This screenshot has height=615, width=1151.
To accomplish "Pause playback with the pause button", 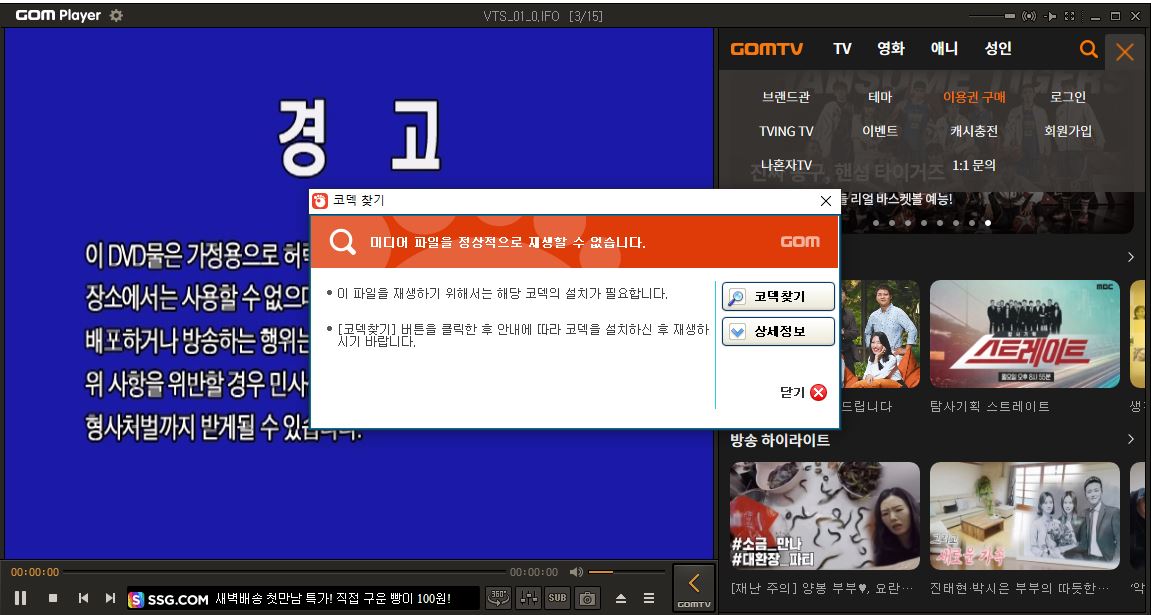I will point(21,598).
